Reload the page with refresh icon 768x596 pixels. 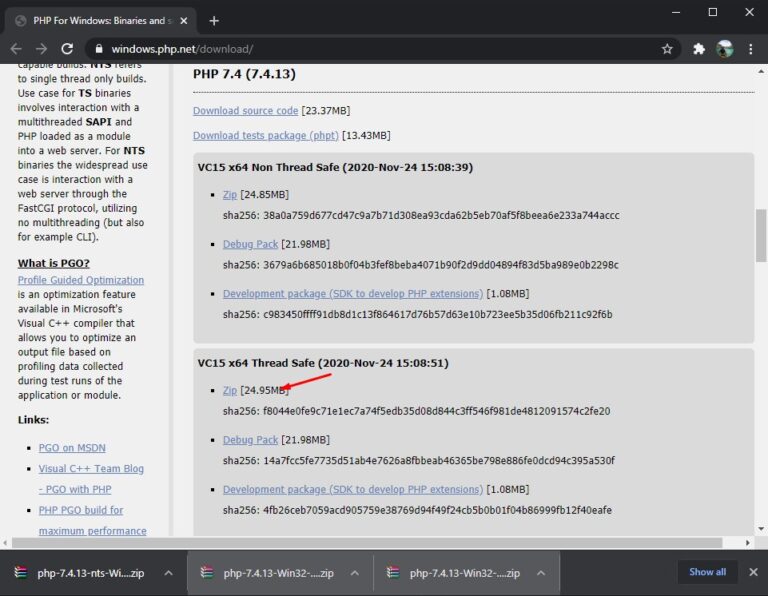point(67,49)
